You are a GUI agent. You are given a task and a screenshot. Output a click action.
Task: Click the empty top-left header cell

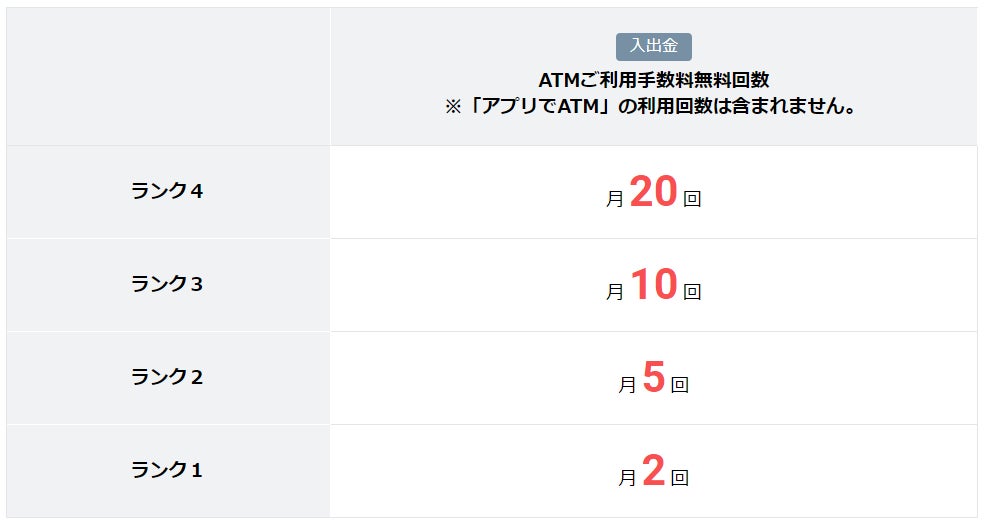point(168,77)
